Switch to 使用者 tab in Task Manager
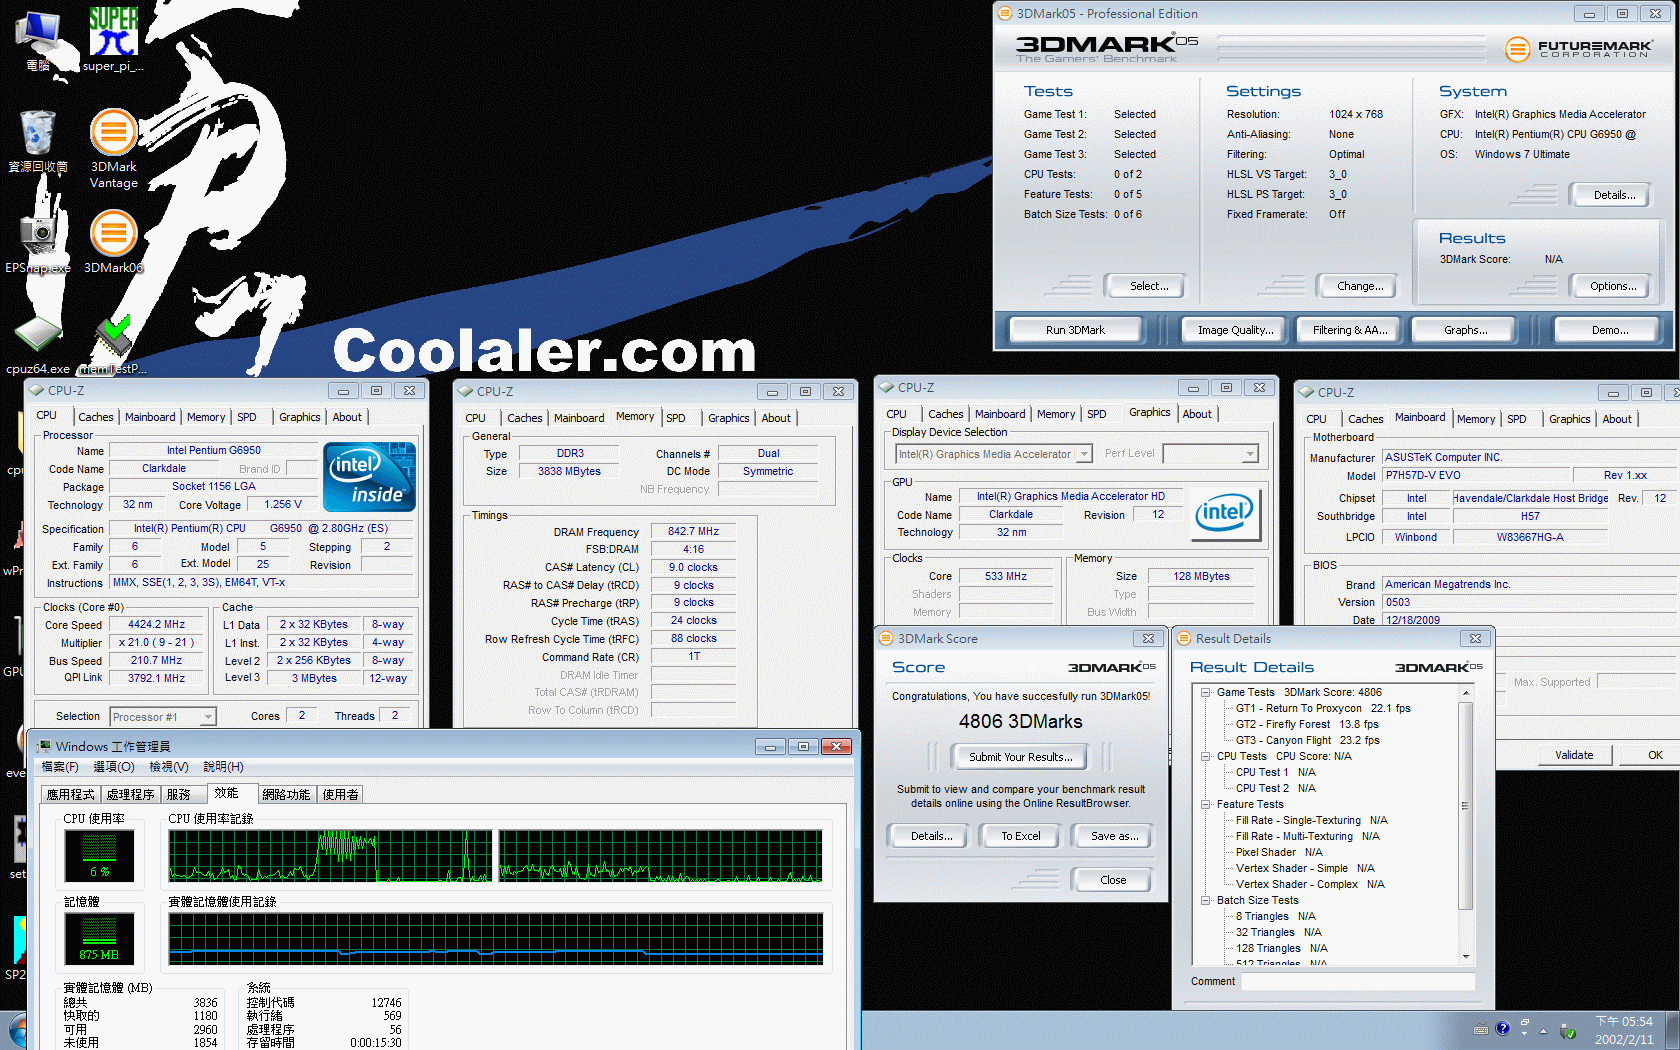The height and width of the screenshot is (1050, 1680). (x=340, y=795)
